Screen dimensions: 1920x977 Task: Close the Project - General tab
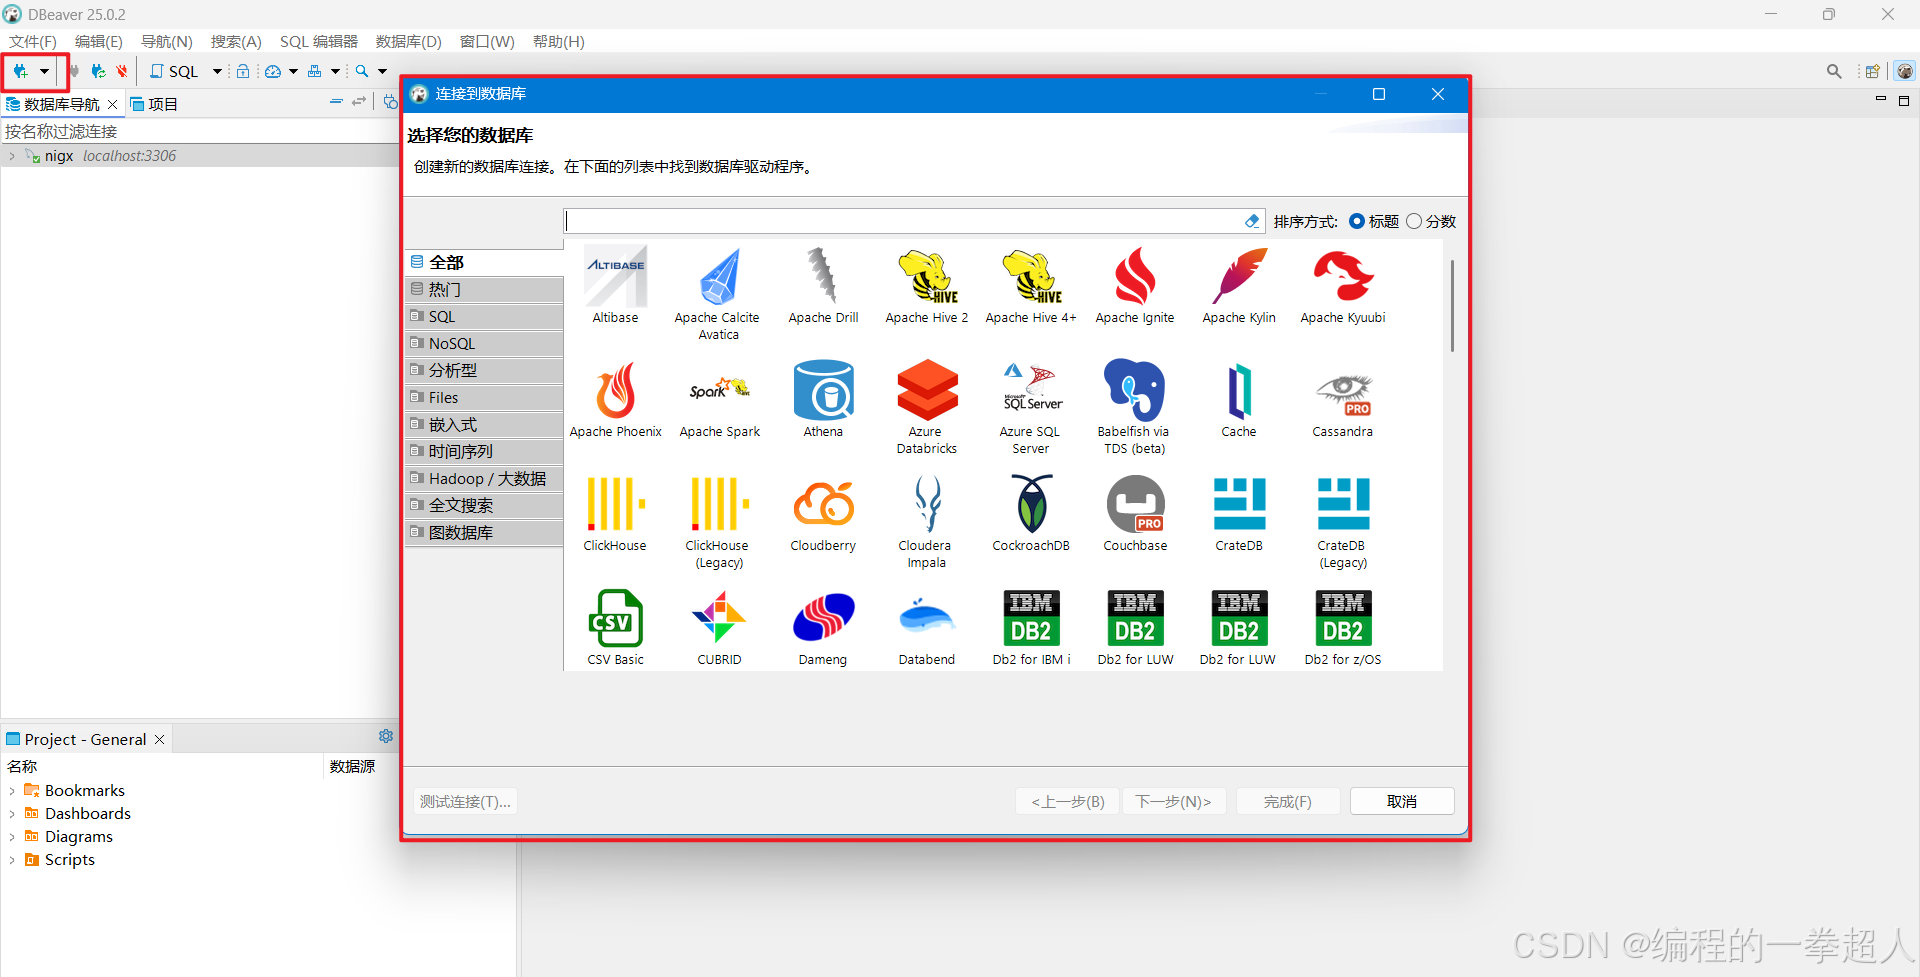(x=159, y=739)
